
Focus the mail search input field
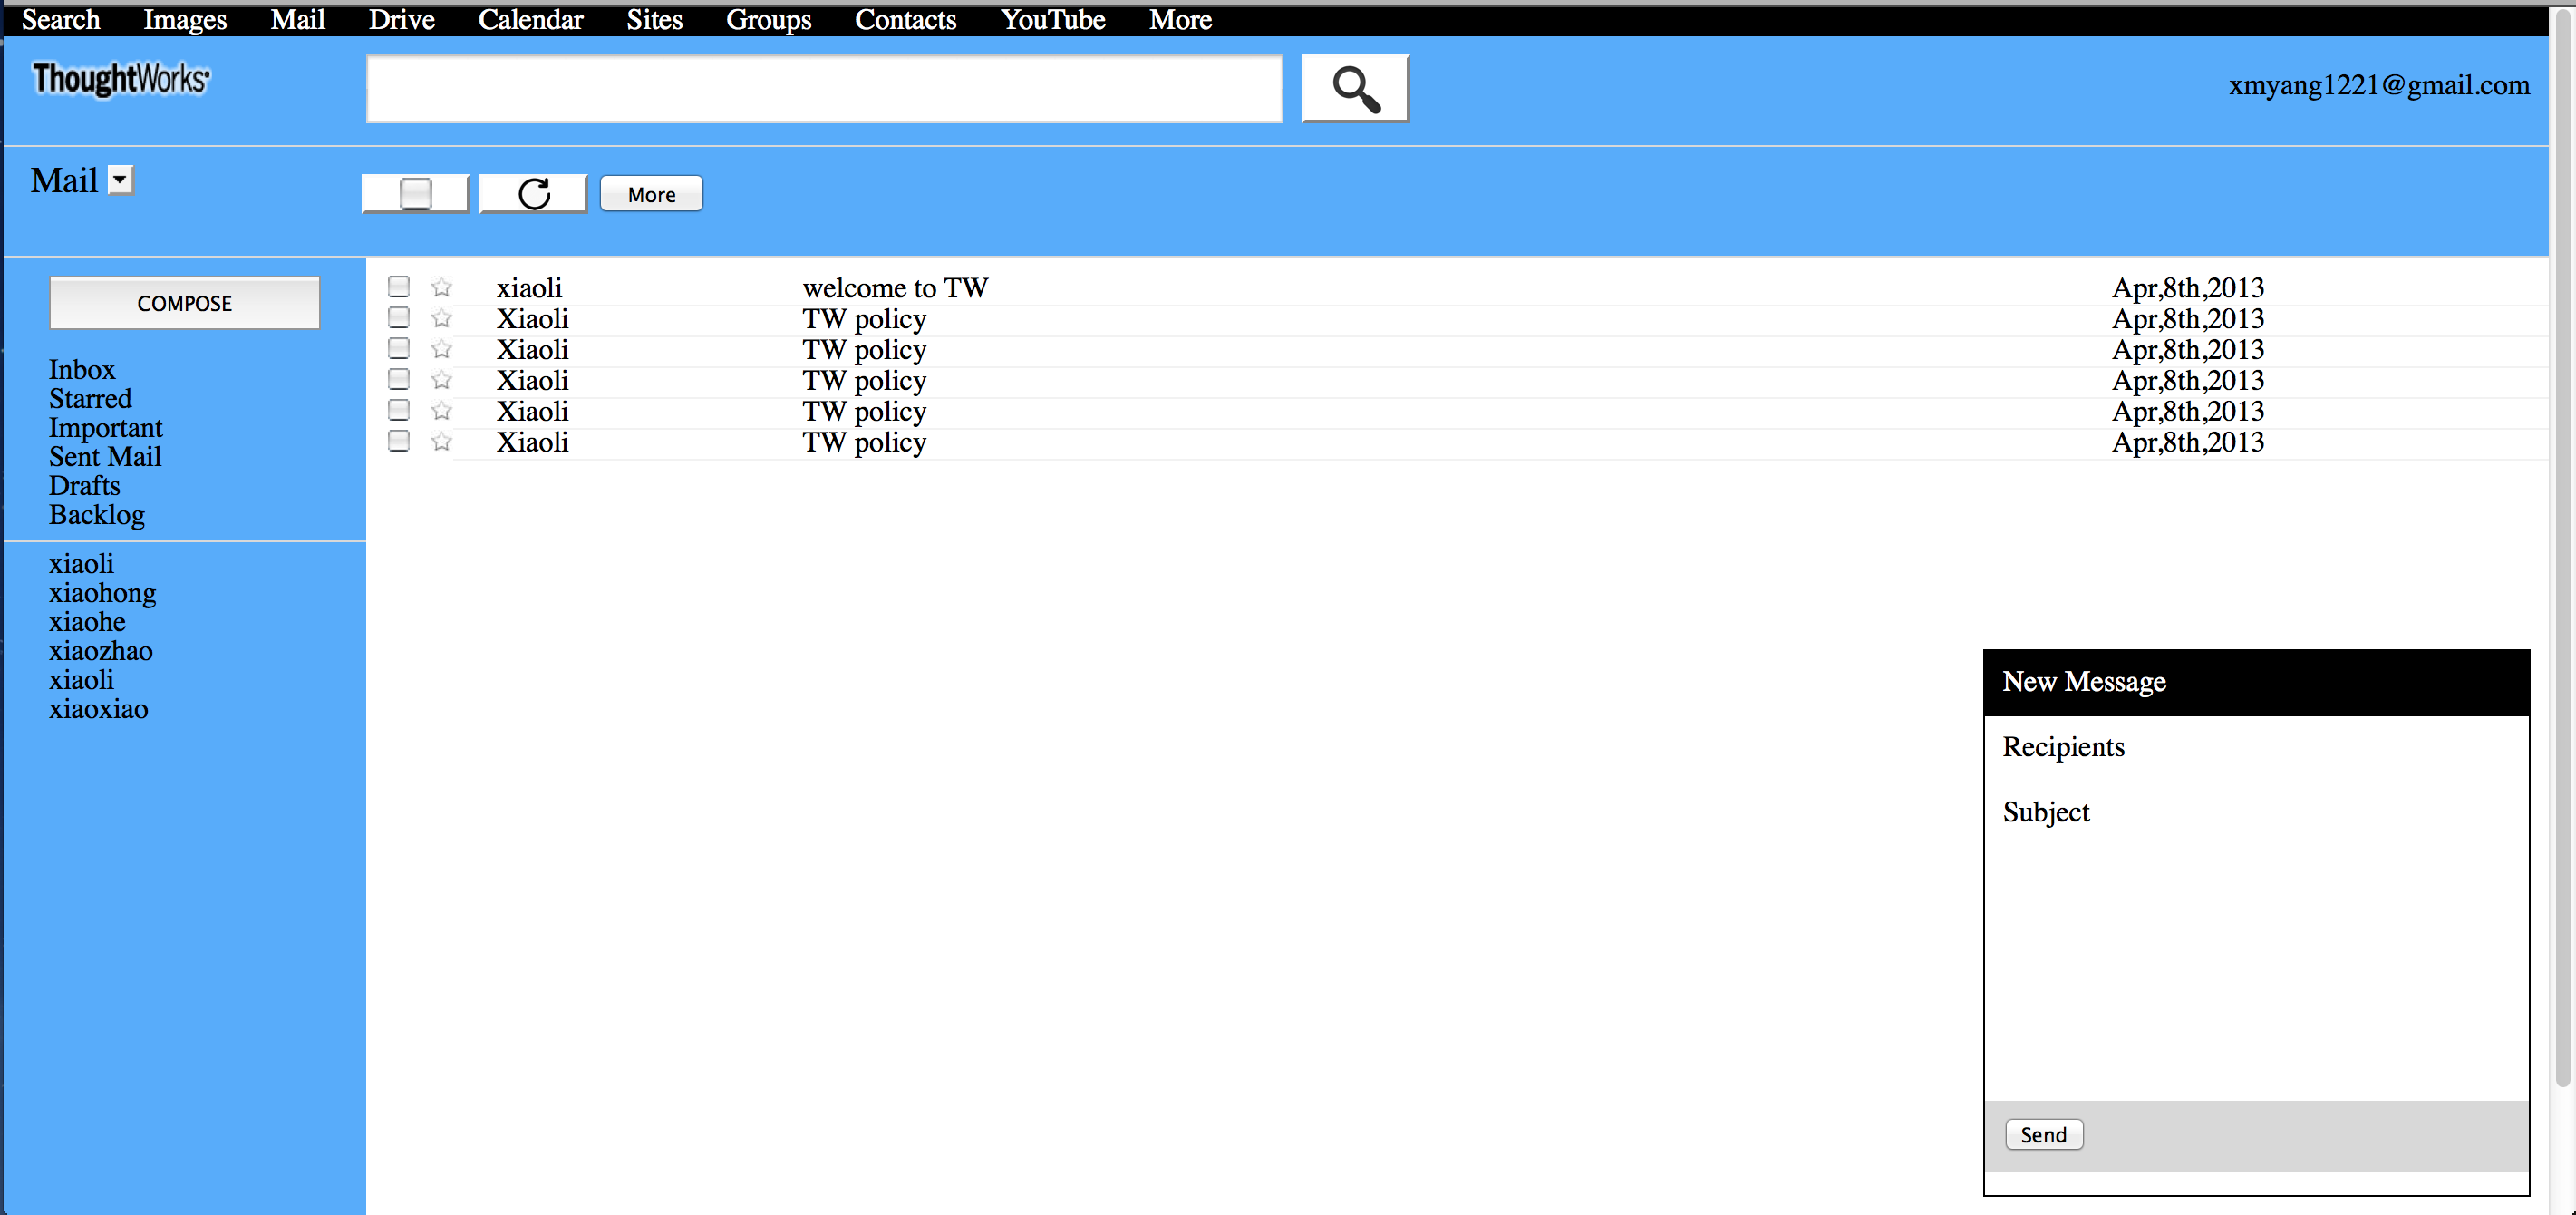[x=824, y=89]
